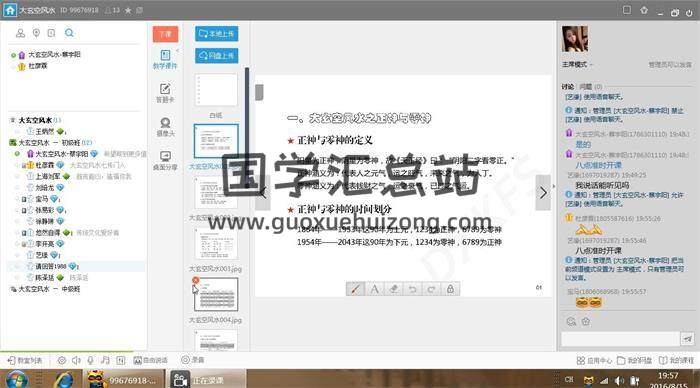Click the search magnifier icon

click(x=69, y=33)
